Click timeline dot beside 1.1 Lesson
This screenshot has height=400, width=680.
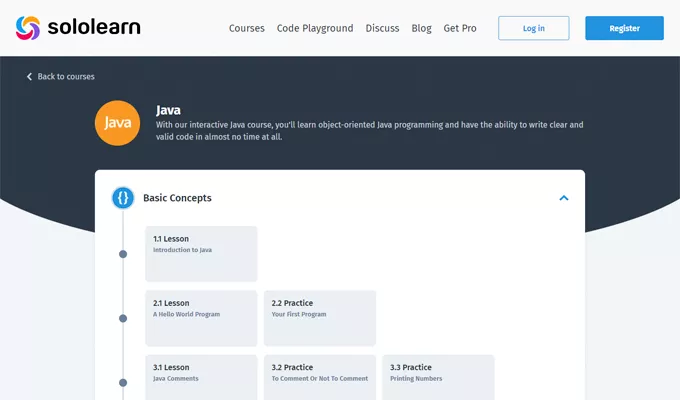[123, 254]
